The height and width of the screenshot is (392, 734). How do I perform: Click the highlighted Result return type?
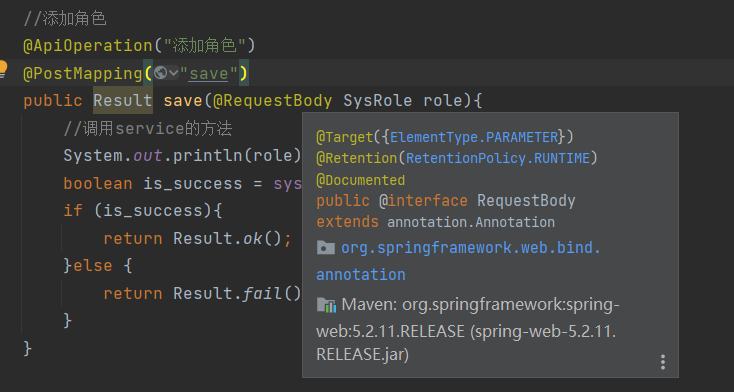[x=123, y=100]
